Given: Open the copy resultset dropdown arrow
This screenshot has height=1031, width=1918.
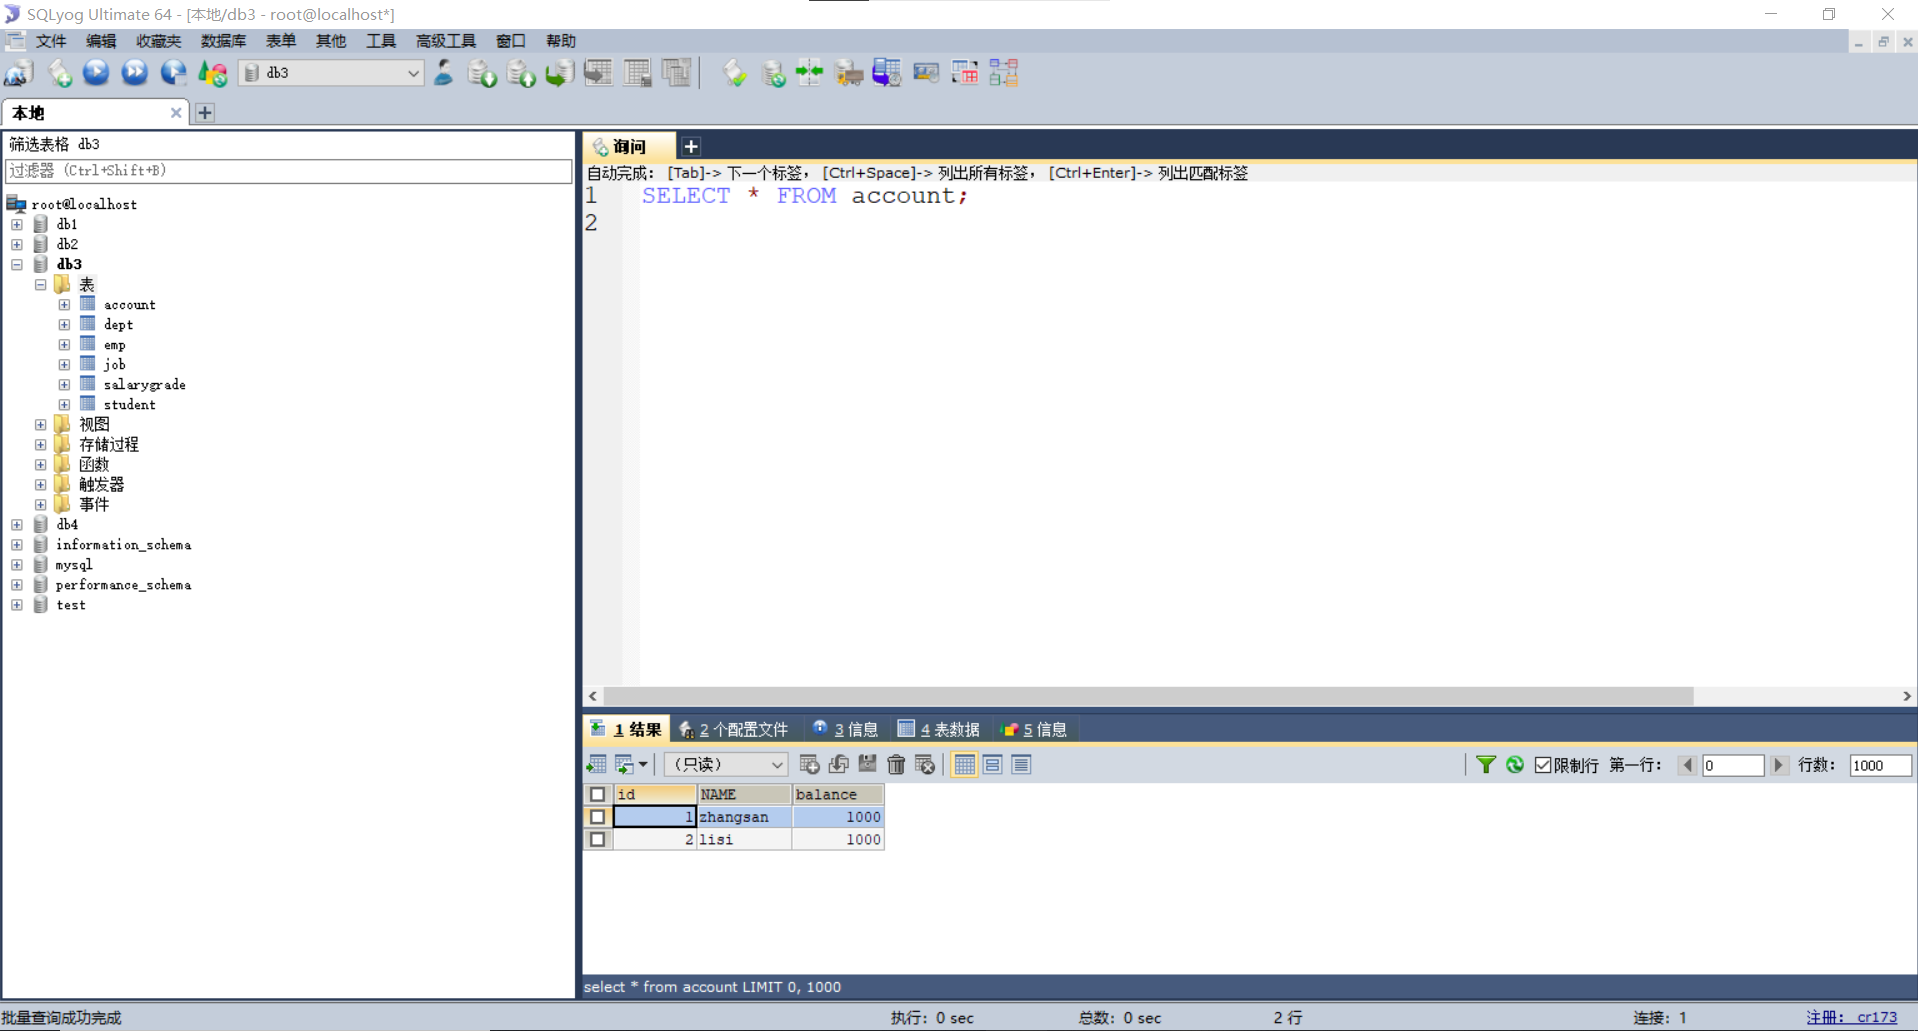Looking at the screenshot, I should point(643,765).
